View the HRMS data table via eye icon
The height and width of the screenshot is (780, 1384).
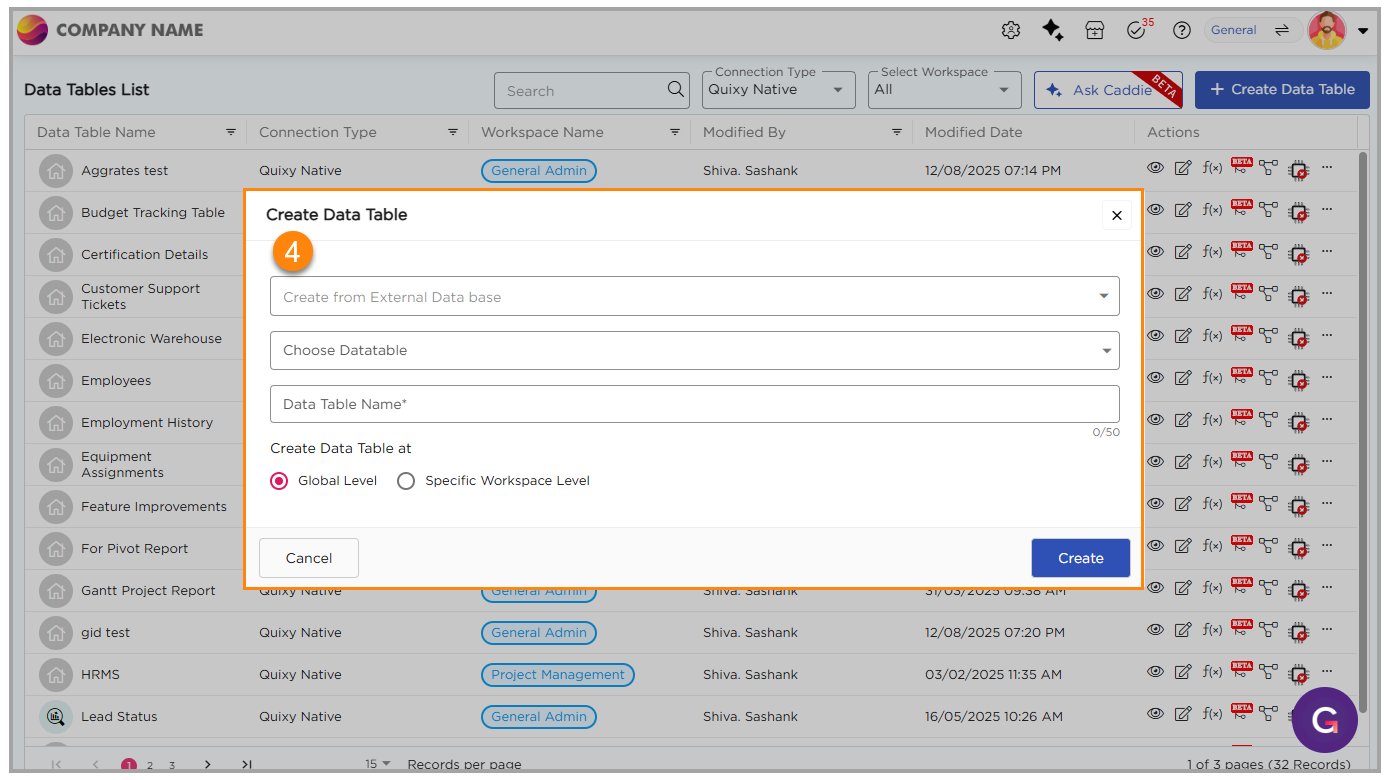click(1155, 672)
